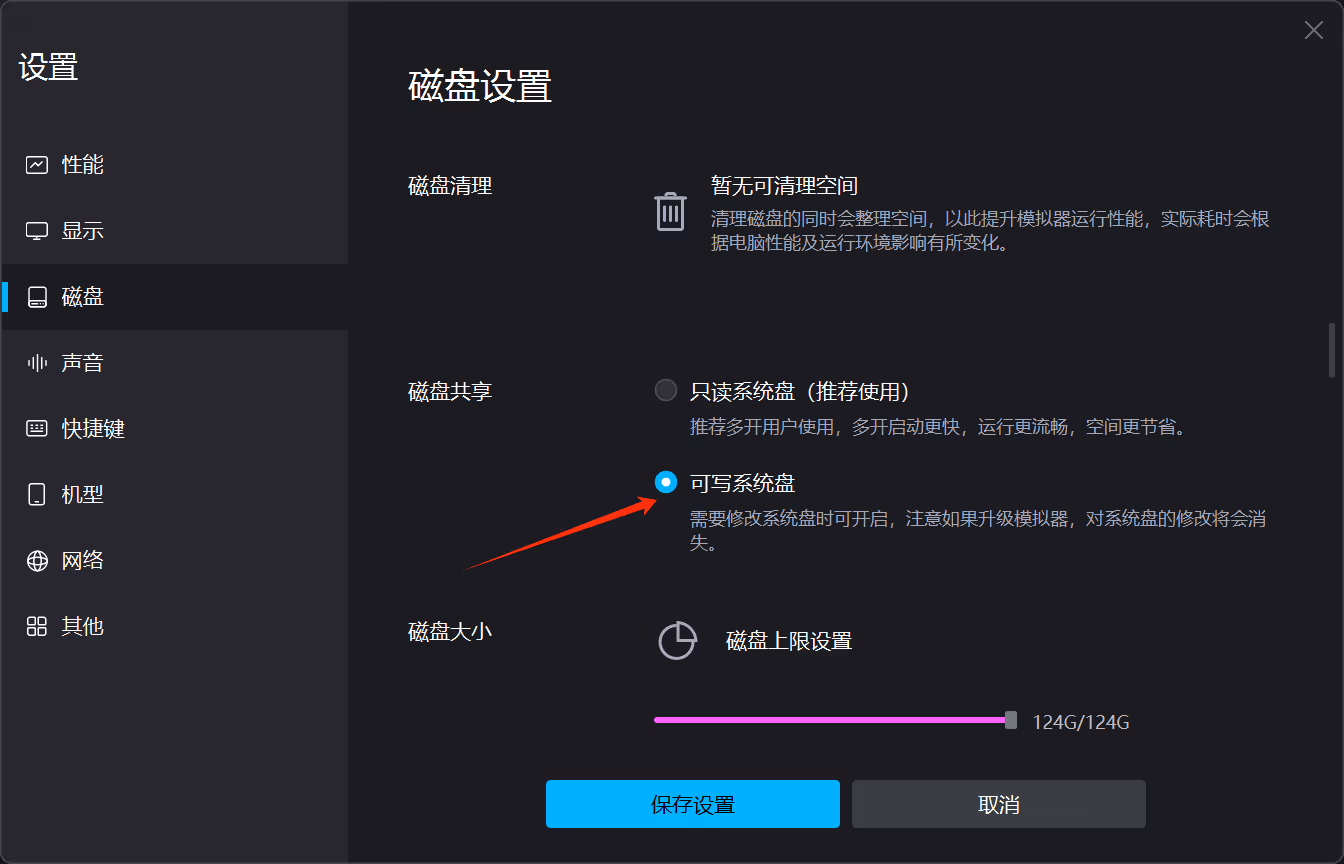Close the settings dialog with X
This screenshot has width=1344, height=864.
pyautogui.click(x=1313, y=31)
